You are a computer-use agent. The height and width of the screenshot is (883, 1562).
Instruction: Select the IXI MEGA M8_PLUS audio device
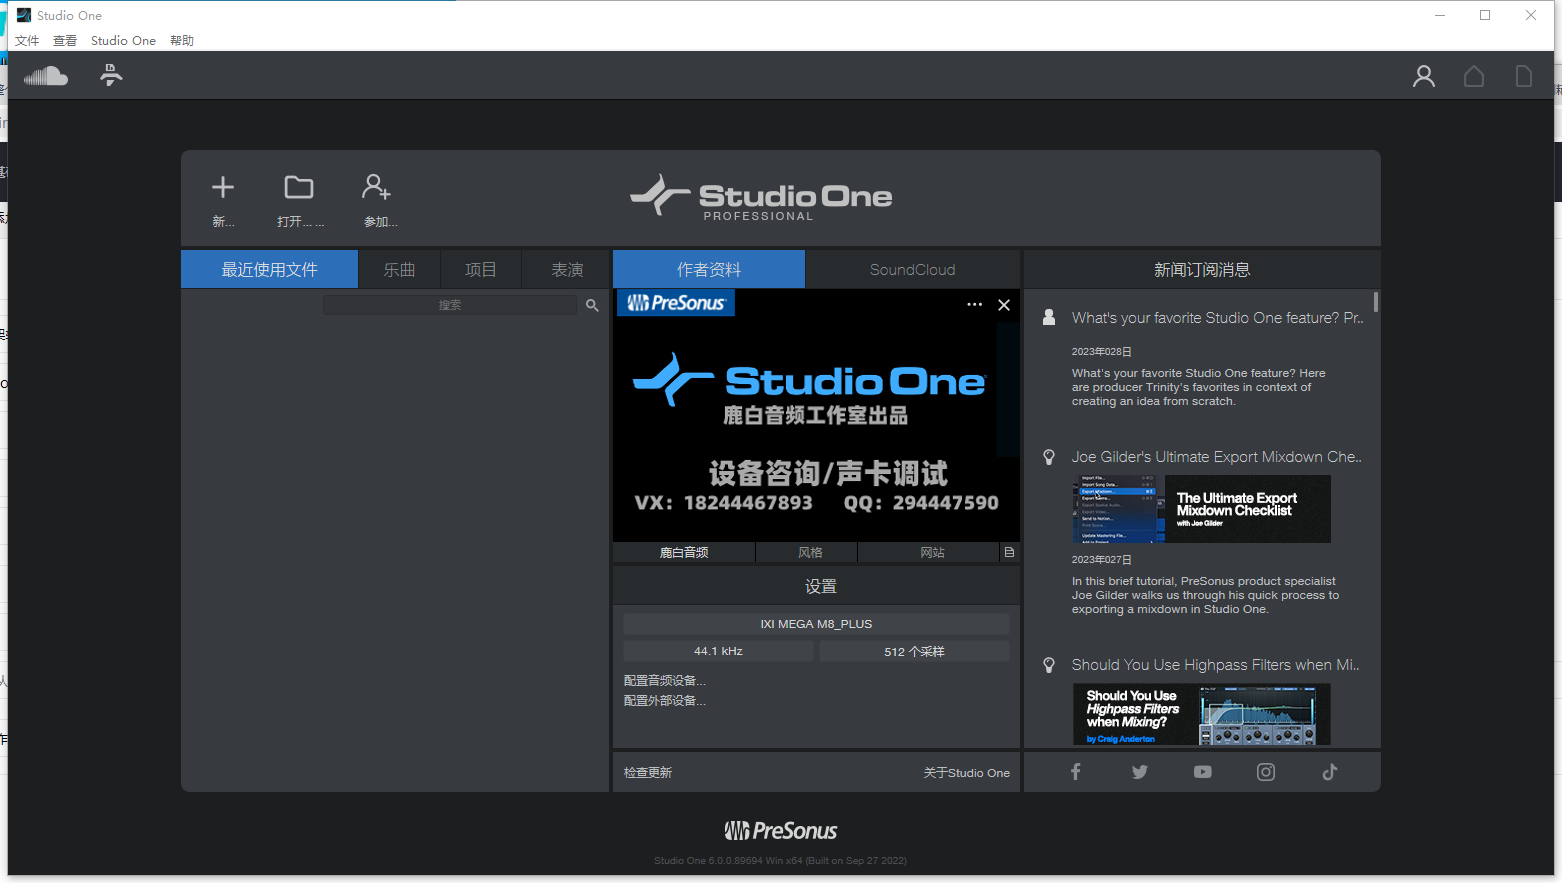coord(816,624)
